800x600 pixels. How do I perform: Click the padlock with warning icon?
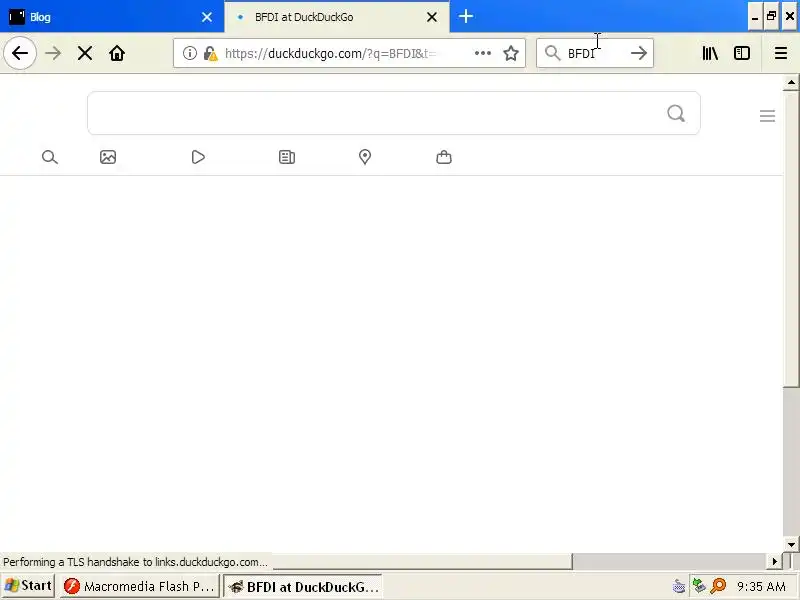point(210,53)
